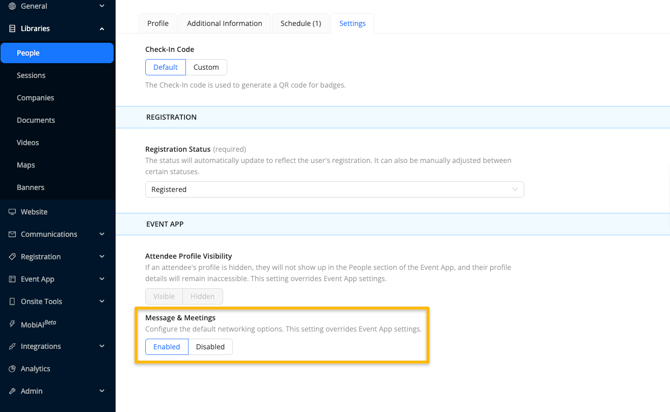Click the Event App icon

[x=12, y=279]
